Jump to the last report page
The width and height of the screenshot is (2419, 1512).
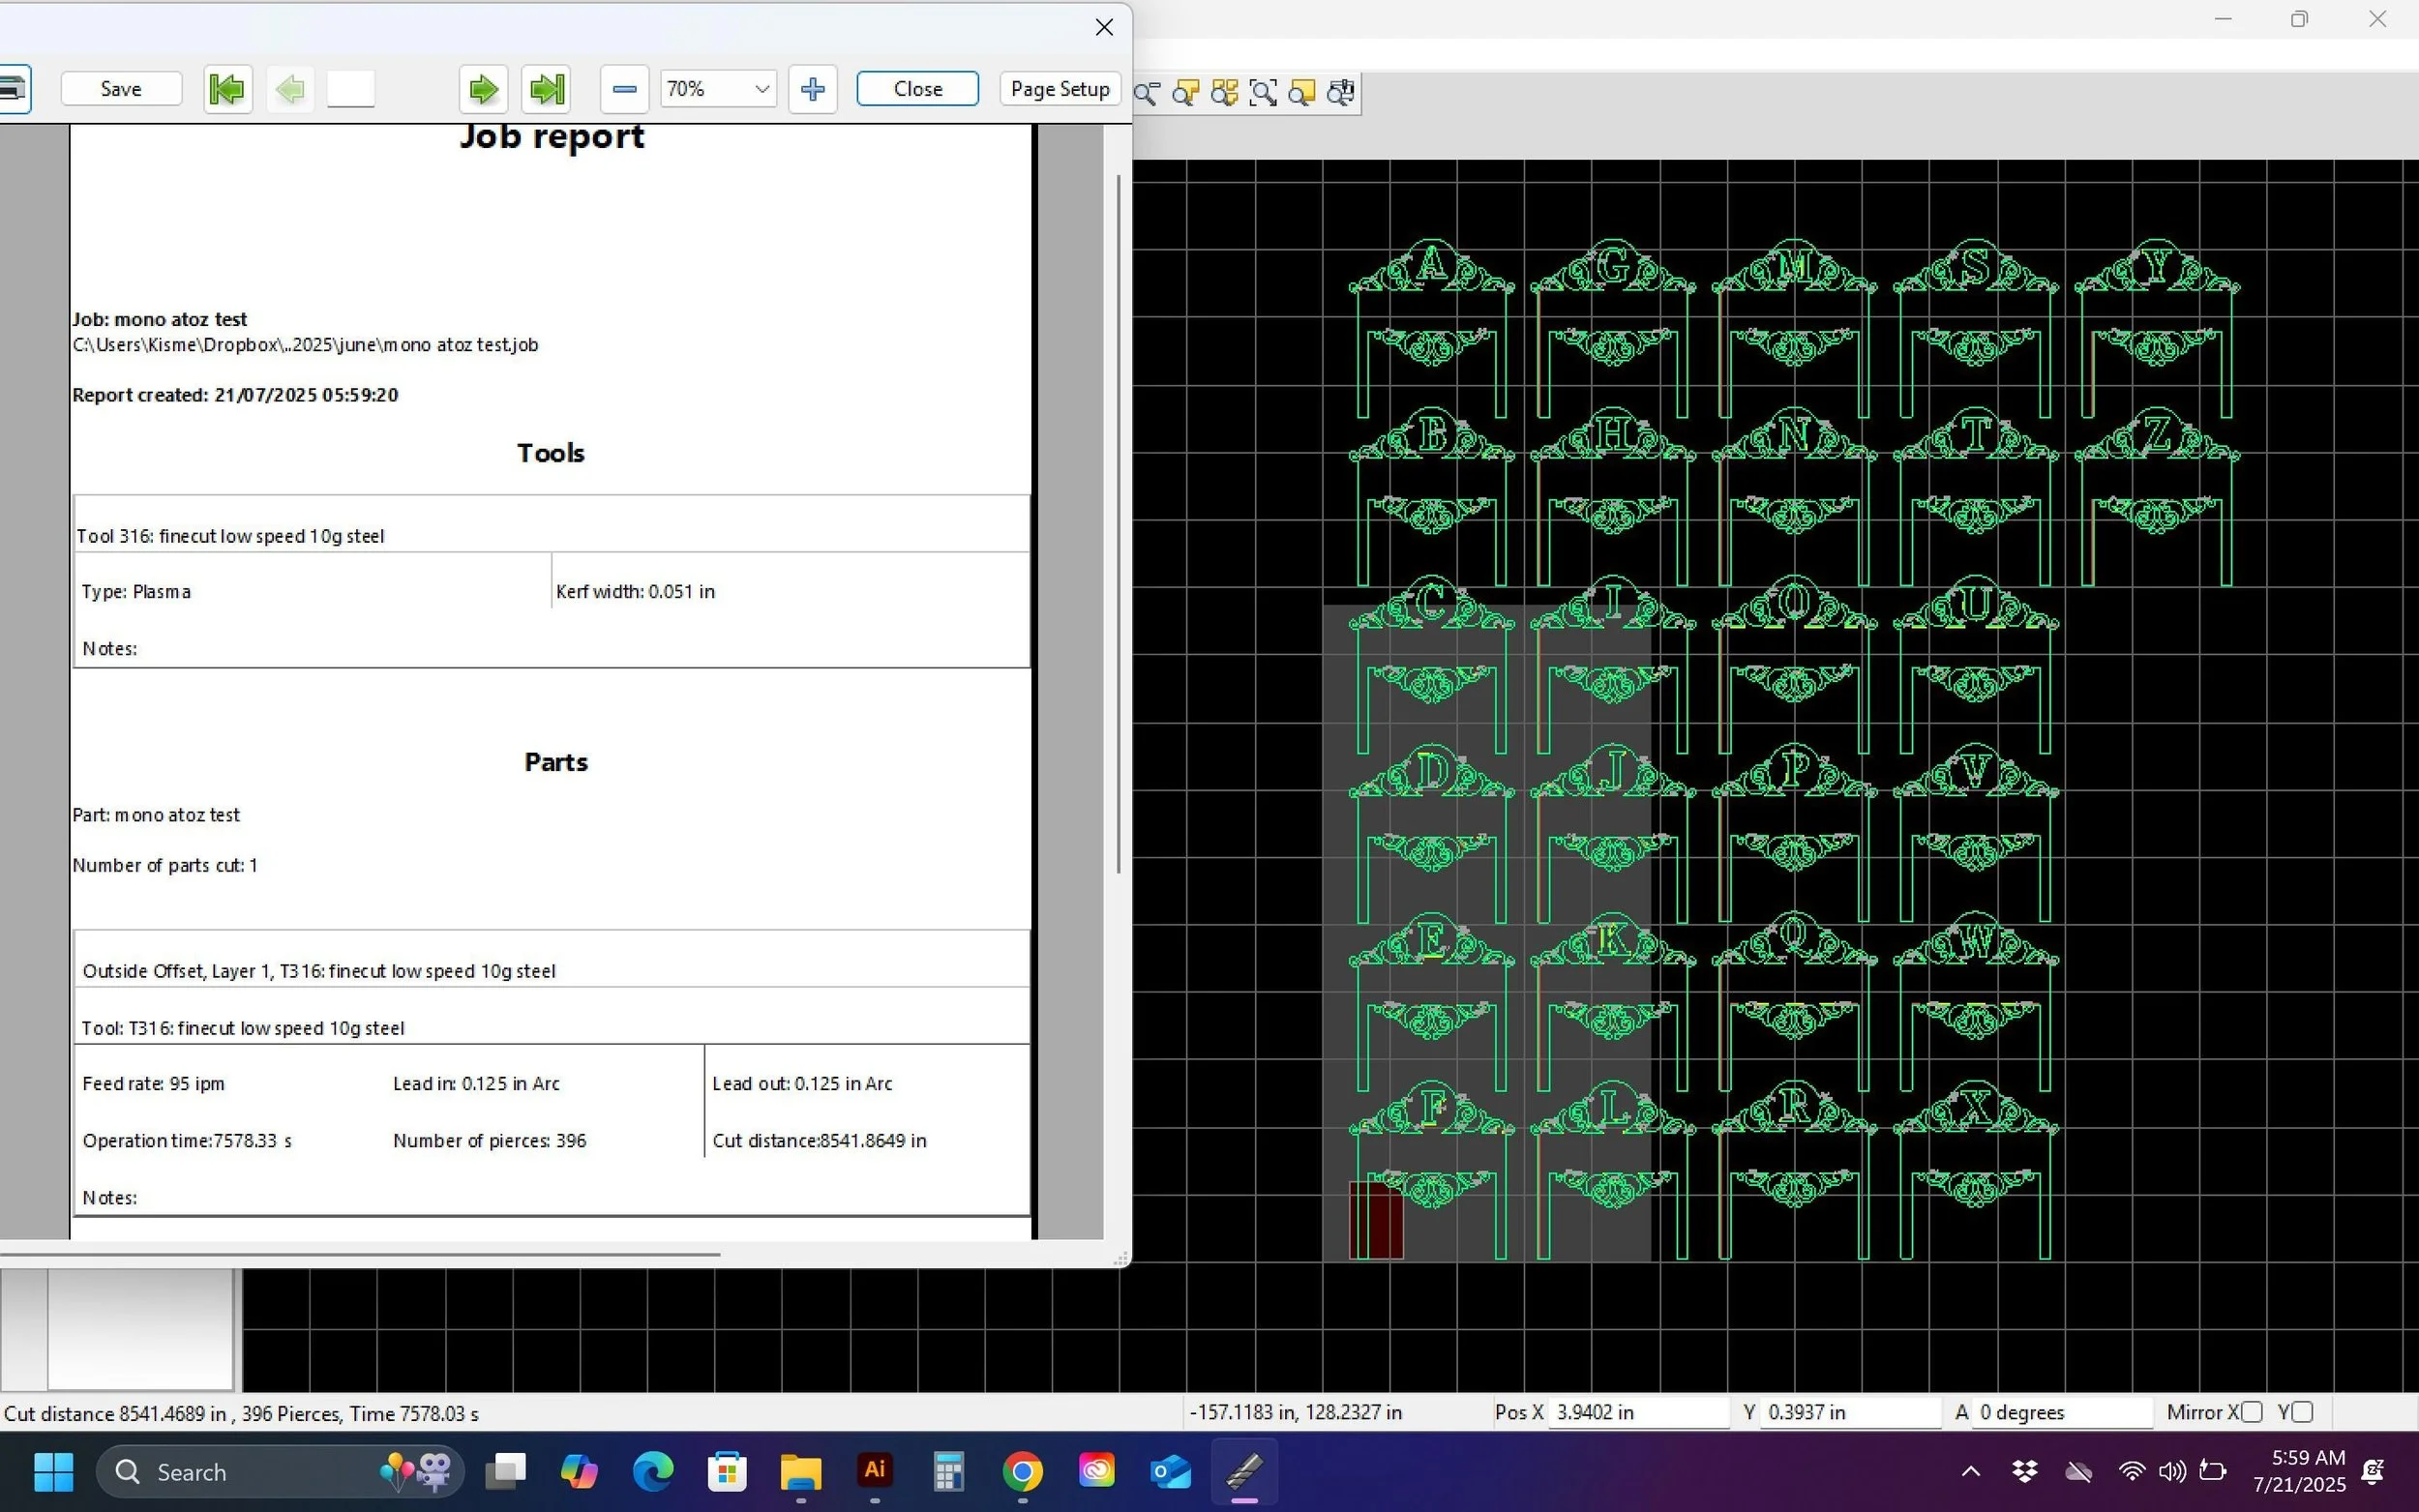pos(547,89)
